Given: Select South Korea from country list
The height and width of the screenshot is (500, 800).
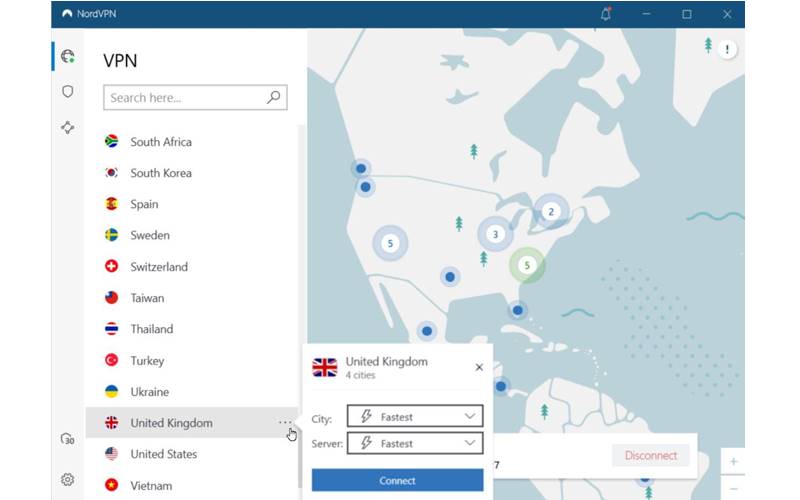Looking at the screenshot, I should coord(160,173).
